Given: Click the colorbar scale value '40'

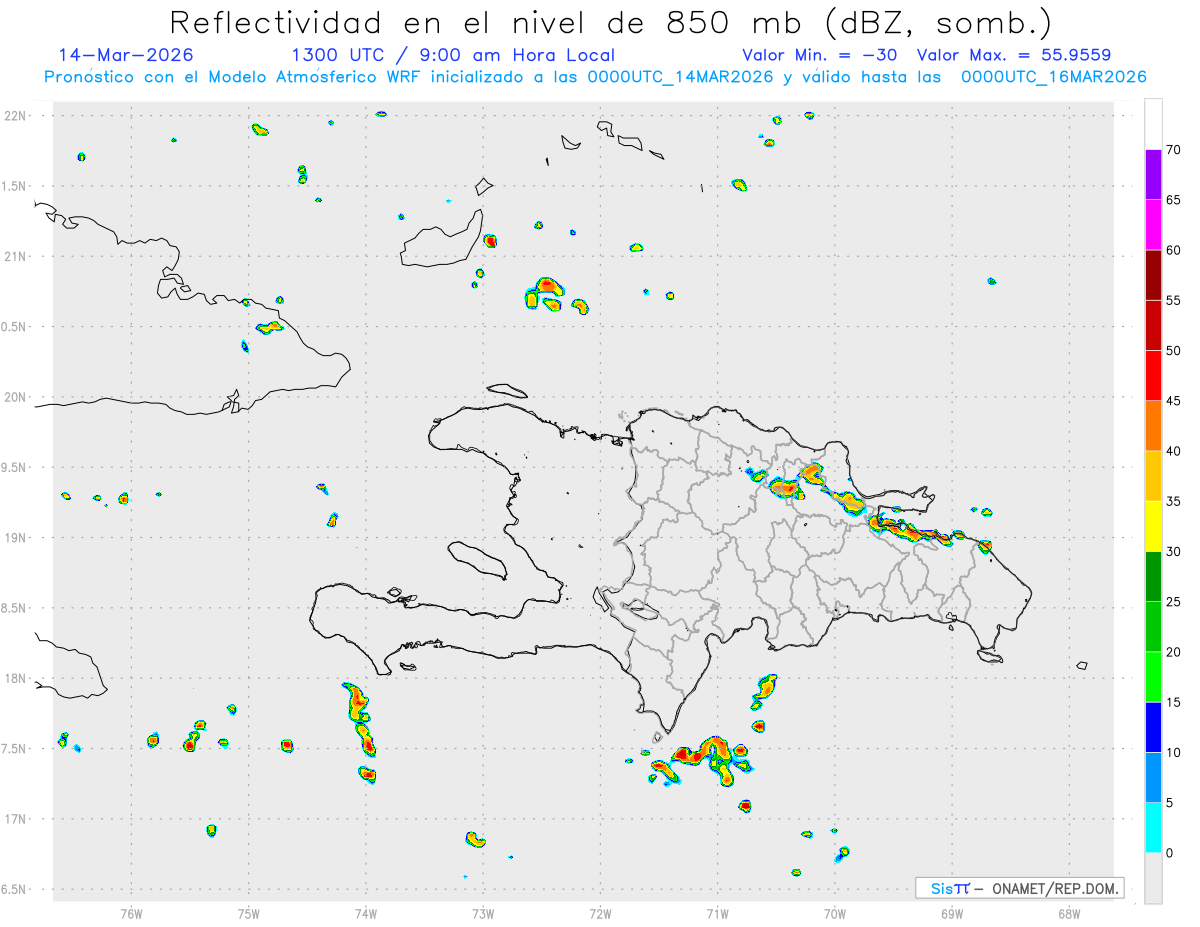Looking at the screenshot, I should click(1174, 451).
